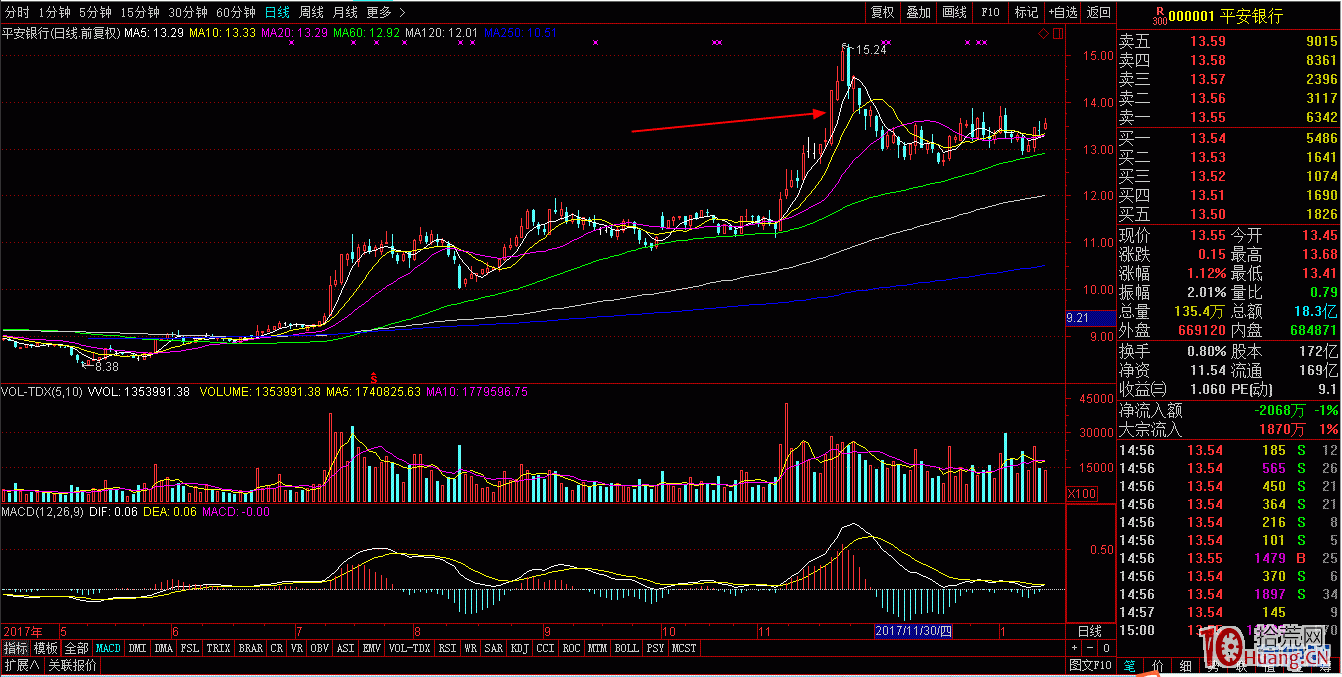The image size is (1342, 677).
Task: Select the 全部 indicator filter
Action: [77, 648]
